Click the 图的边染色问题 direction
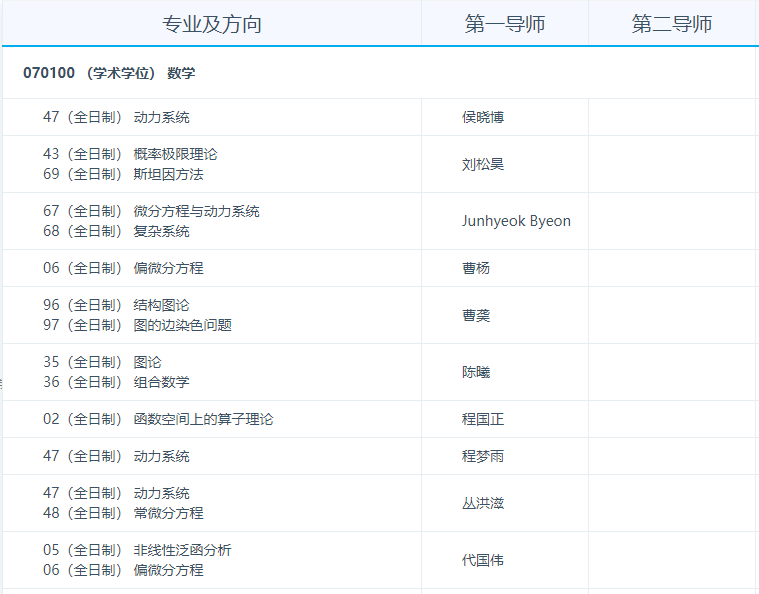 (x=182, y=325)
